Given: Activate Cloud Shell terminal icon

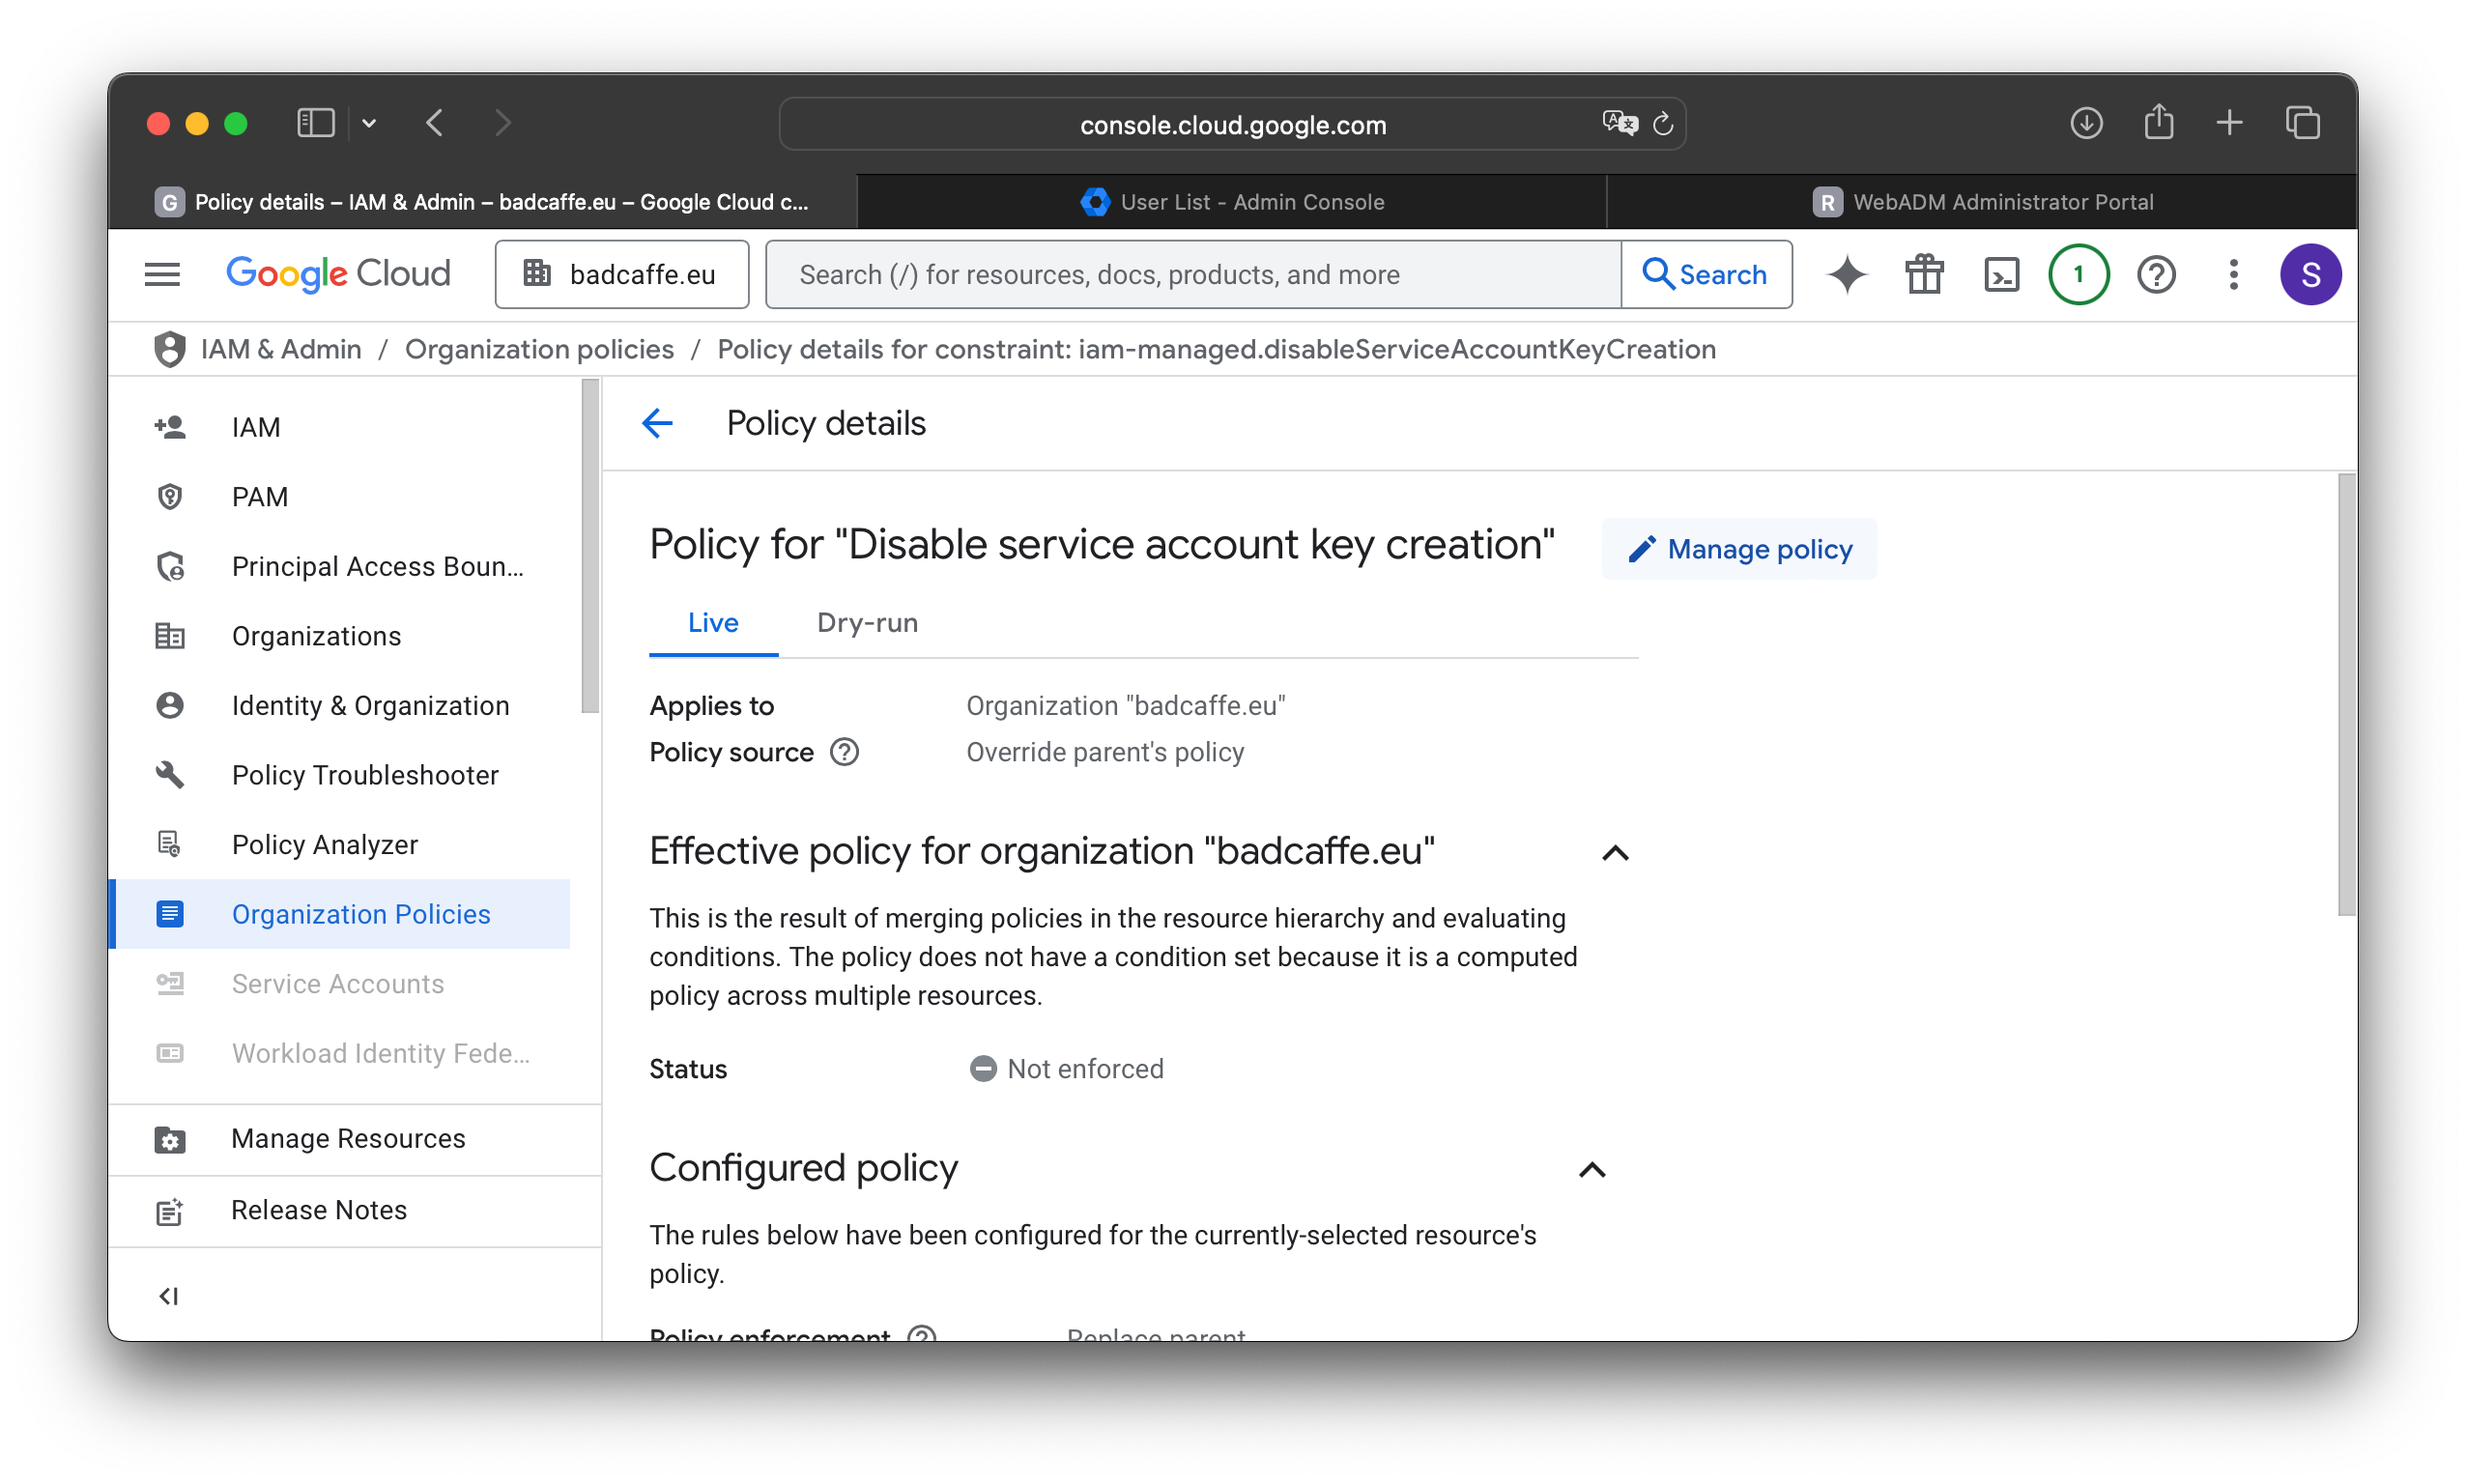Looking at the screenshot, I should coord(2001,274).
